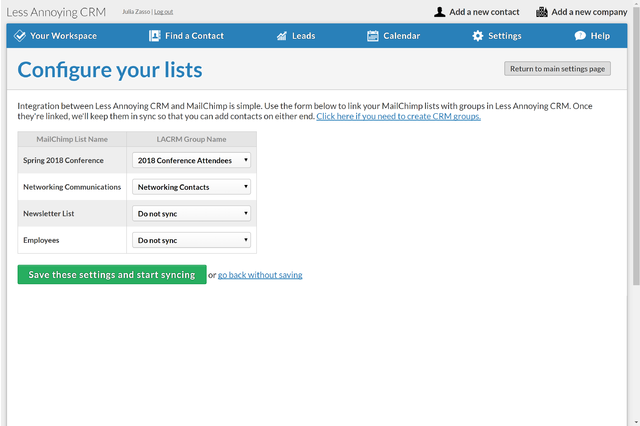Click Save these settings and start syncing
640x426 pixels.
[x=112, y=275]
